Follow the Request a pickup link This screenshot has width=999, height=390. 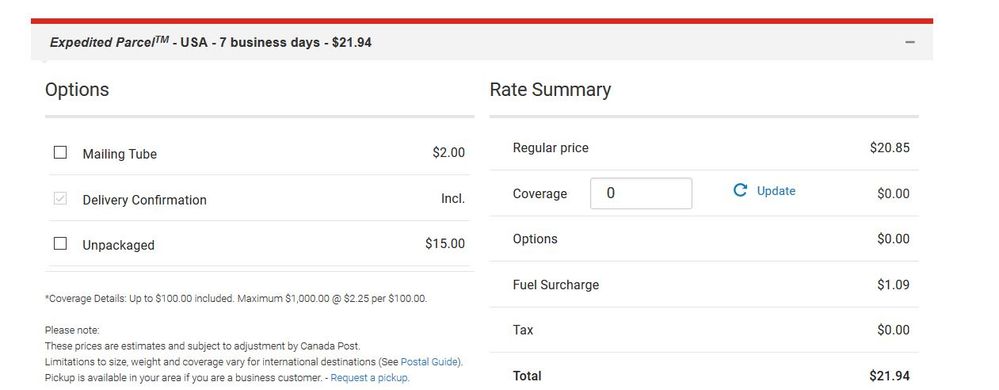tap(370, 378)
